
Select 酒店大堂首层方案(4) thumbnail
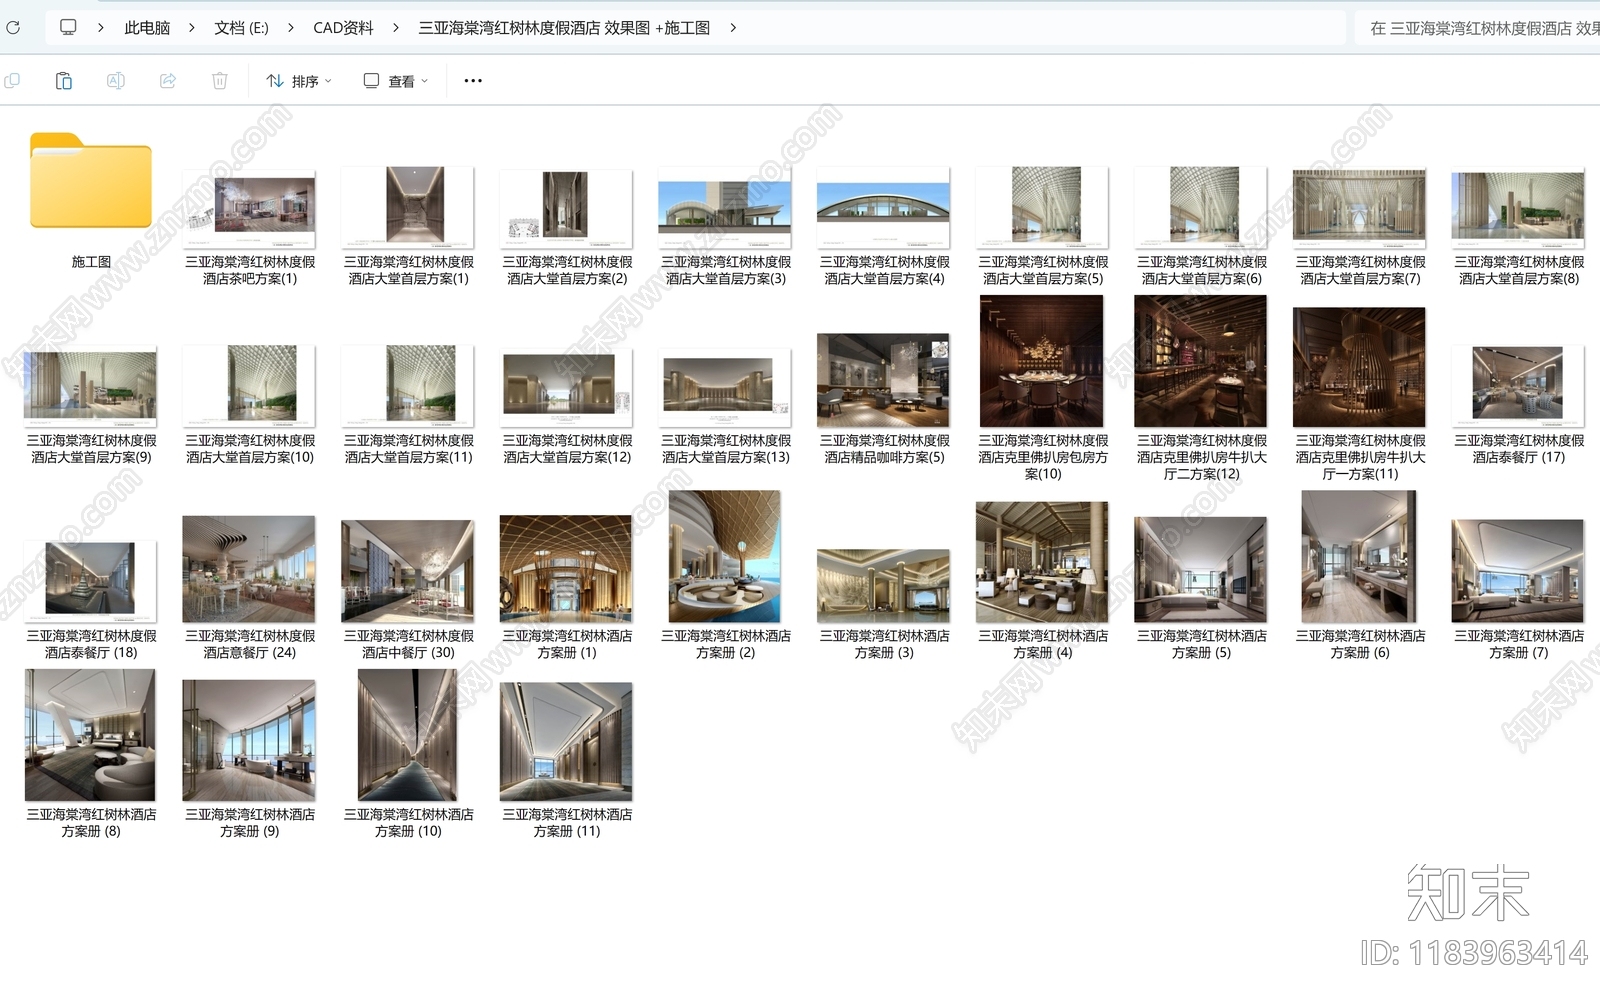point(884,209)
